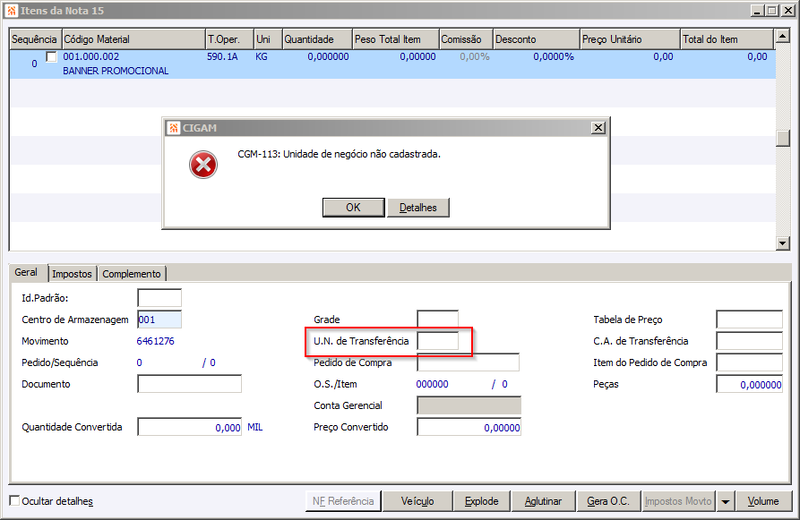
Task: Click the Gera O.C. button
Action: [608, 501]
